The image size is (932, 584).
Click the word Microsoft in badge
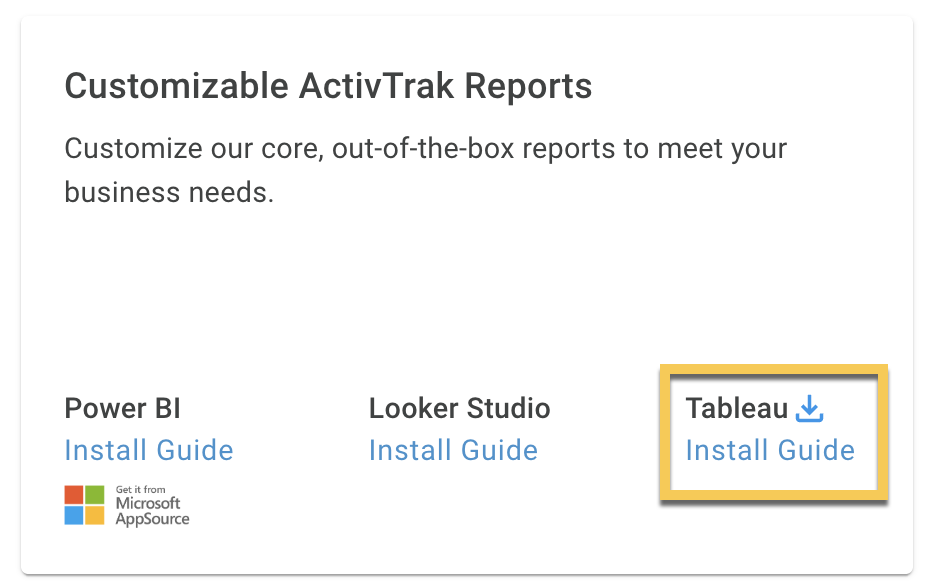point(147,503)
